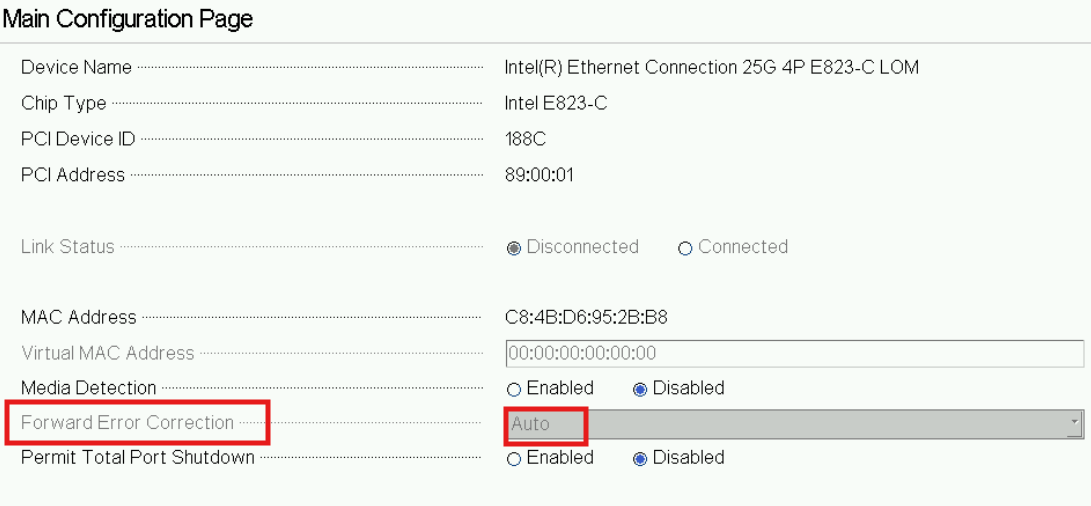Select the Disconnected Link Status radio button
1091x506 pixels.
click(514, 248)
